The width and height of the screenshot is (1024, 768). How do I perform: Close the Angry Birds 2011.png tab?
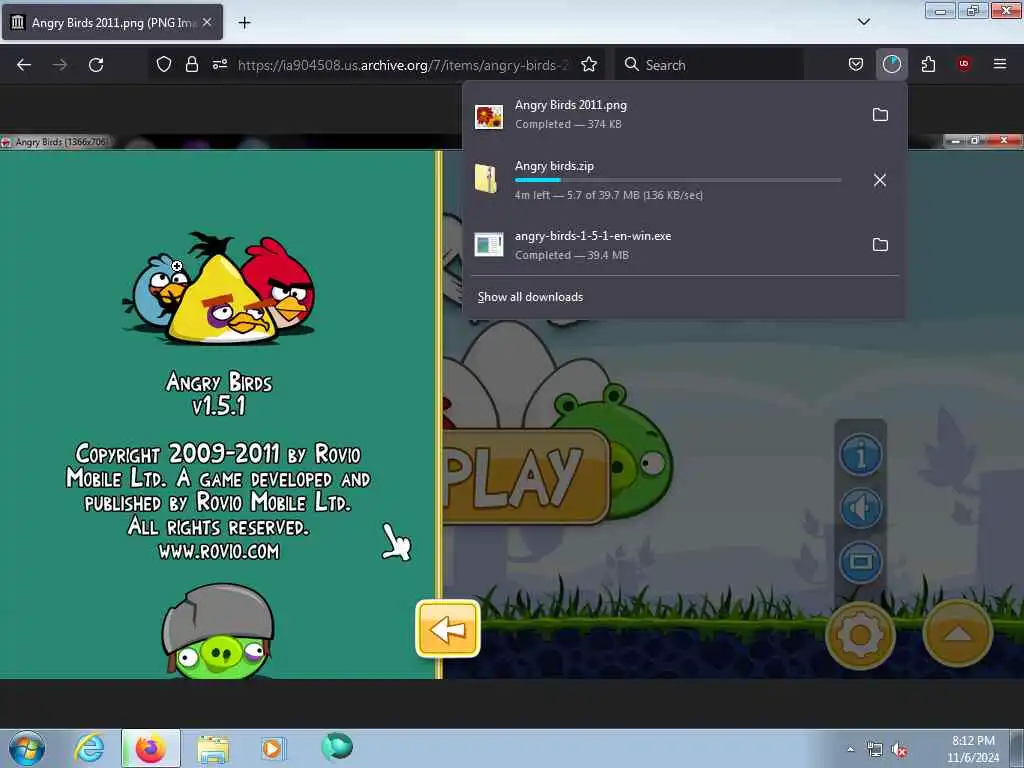point(207,22)
